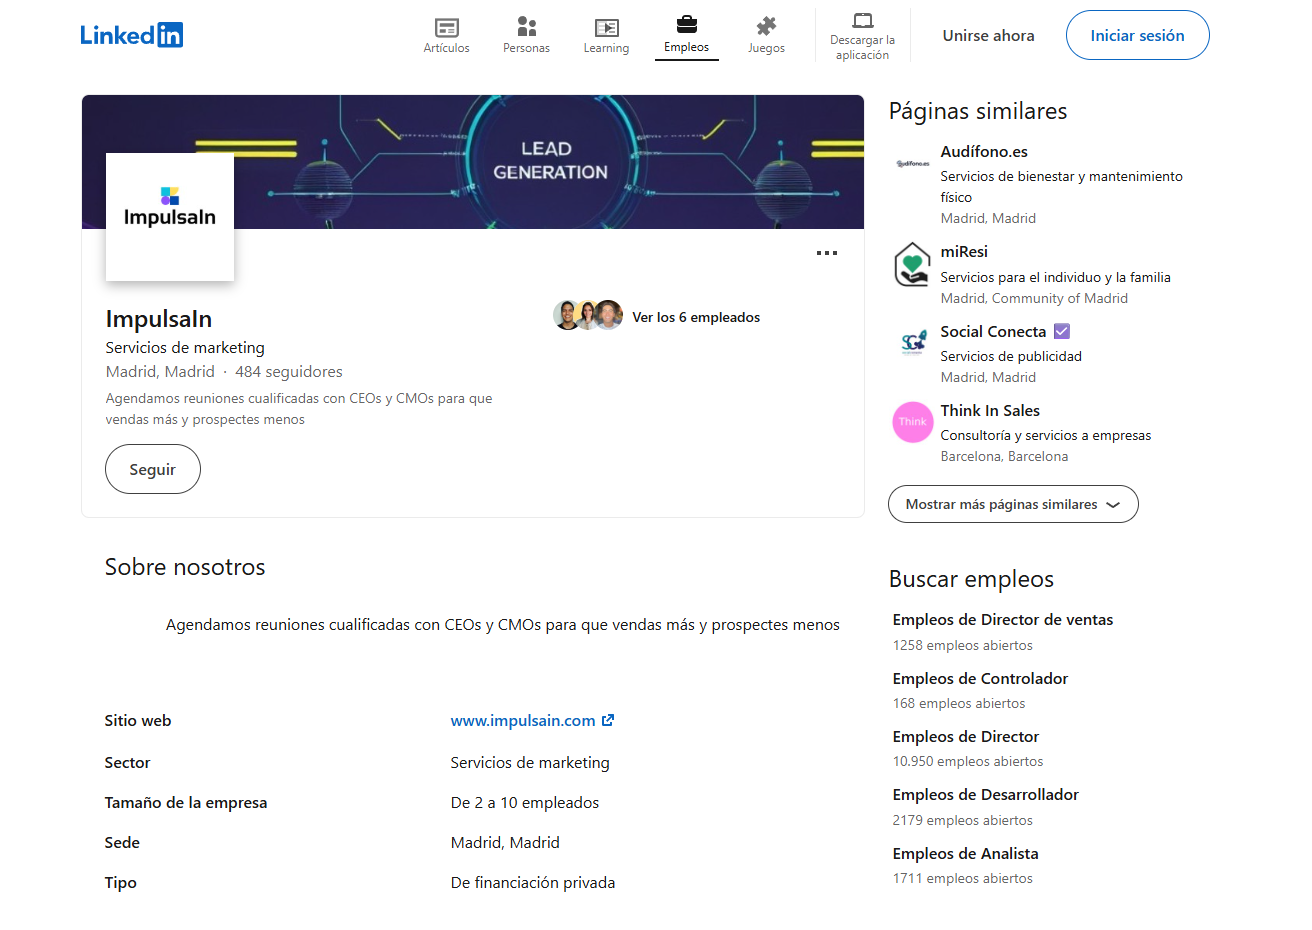Click '168 empleos abiertos' text
1312x930 pixels.
coord(959,703)
